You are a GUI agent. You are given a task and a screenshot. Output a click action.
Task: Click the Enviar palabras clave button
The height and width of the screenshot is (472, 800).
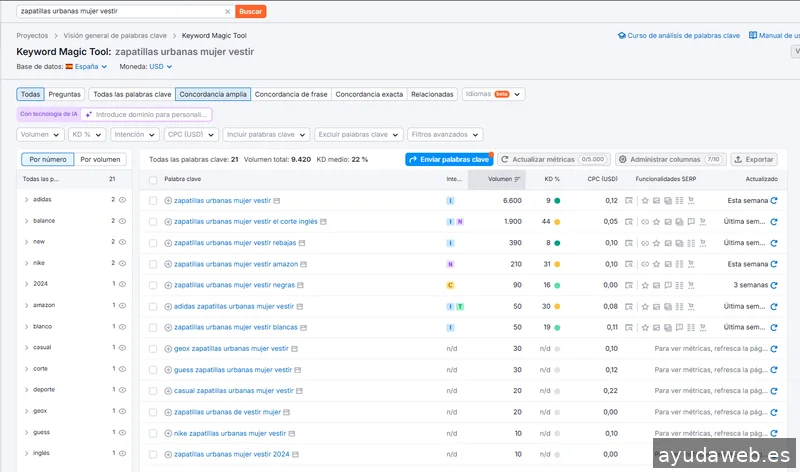448,159
